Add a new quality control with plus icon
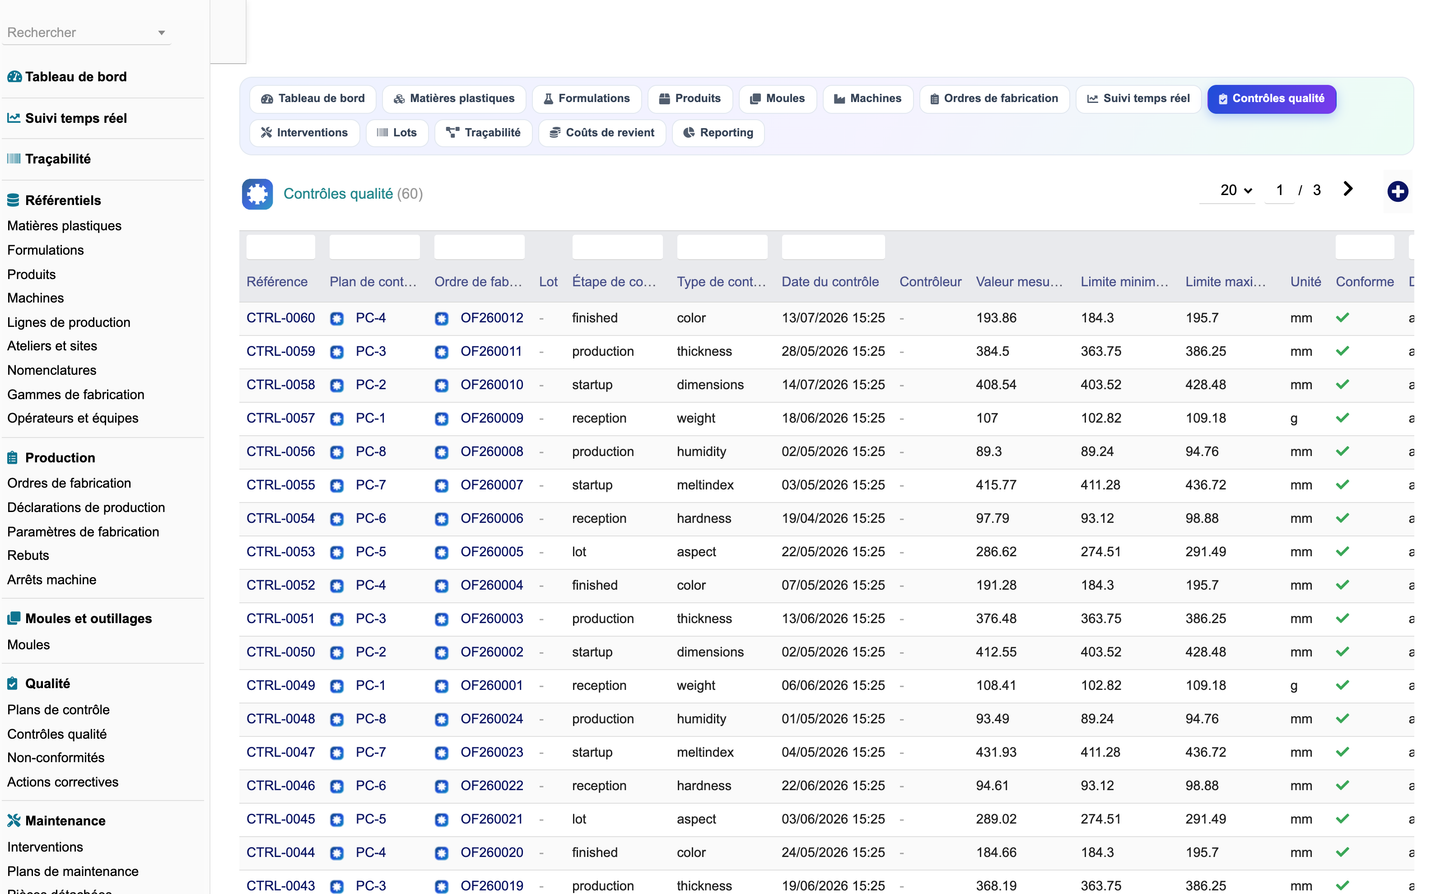 pyautogui.click(x=1398, y=191)
